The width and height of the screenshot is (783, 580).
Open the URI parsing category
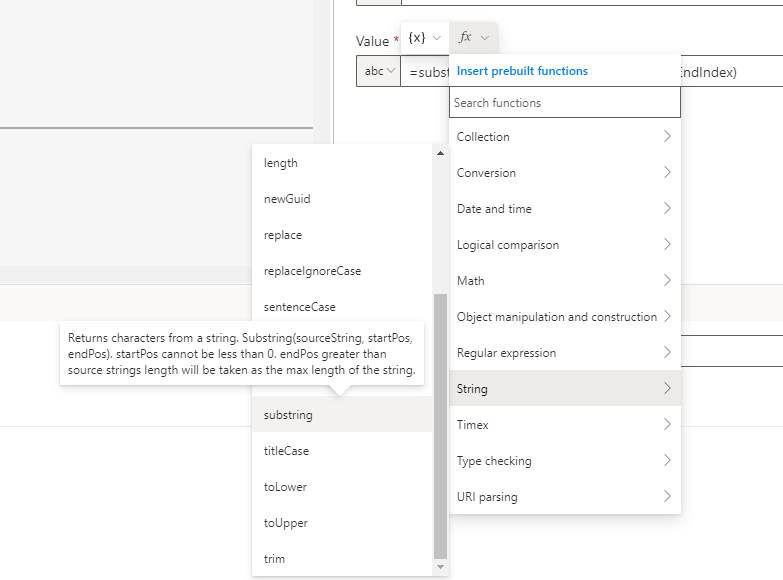[564, 497]
